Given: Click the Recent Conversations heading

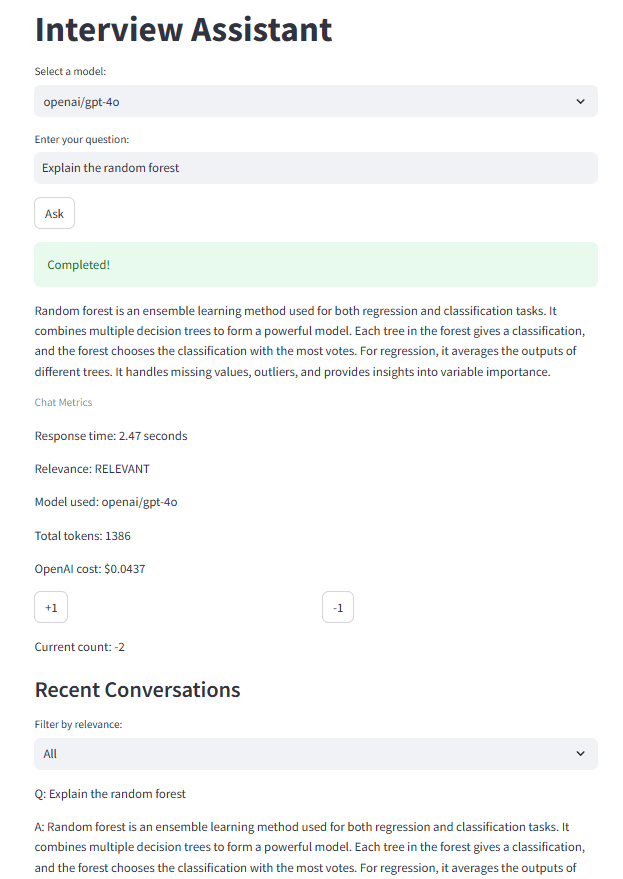Looking at the screenshot, I should pyautogui.click(x=137, y=690).
